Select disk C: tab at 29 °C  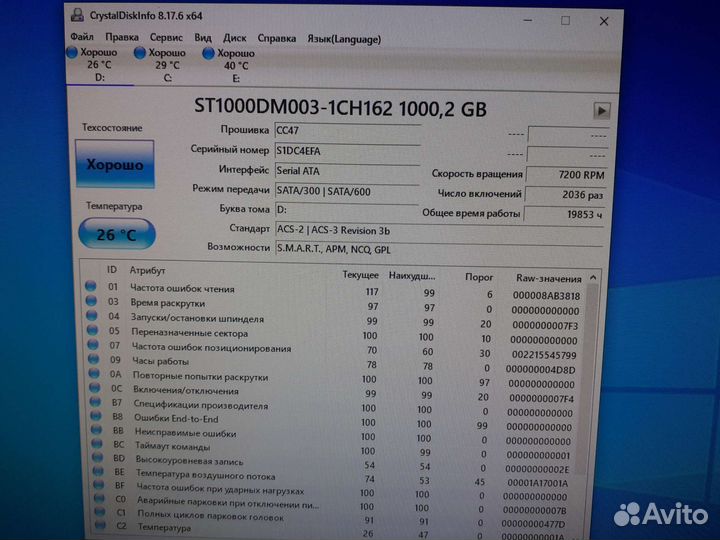pyautogui.click(x=167, y=65)
